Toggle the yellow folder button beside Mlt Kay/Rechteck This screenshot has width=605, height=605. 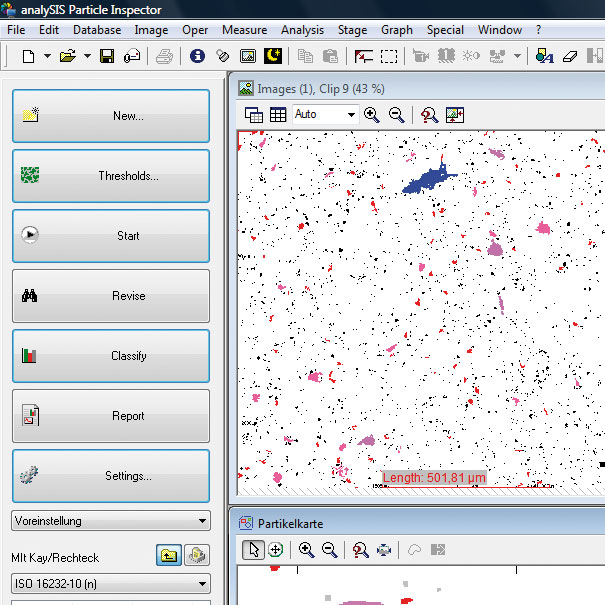tap(168, 557)
